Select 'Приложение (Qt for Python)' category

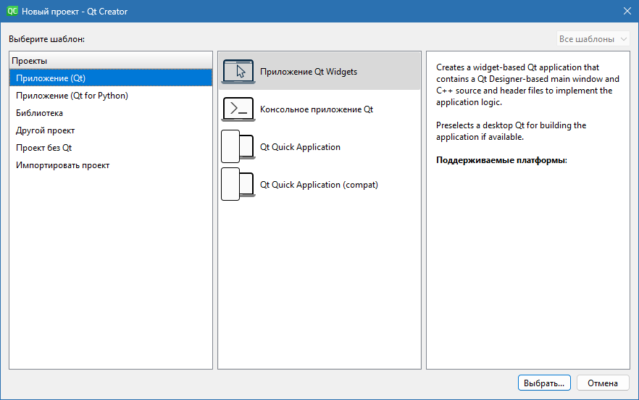tap(111, 95)
